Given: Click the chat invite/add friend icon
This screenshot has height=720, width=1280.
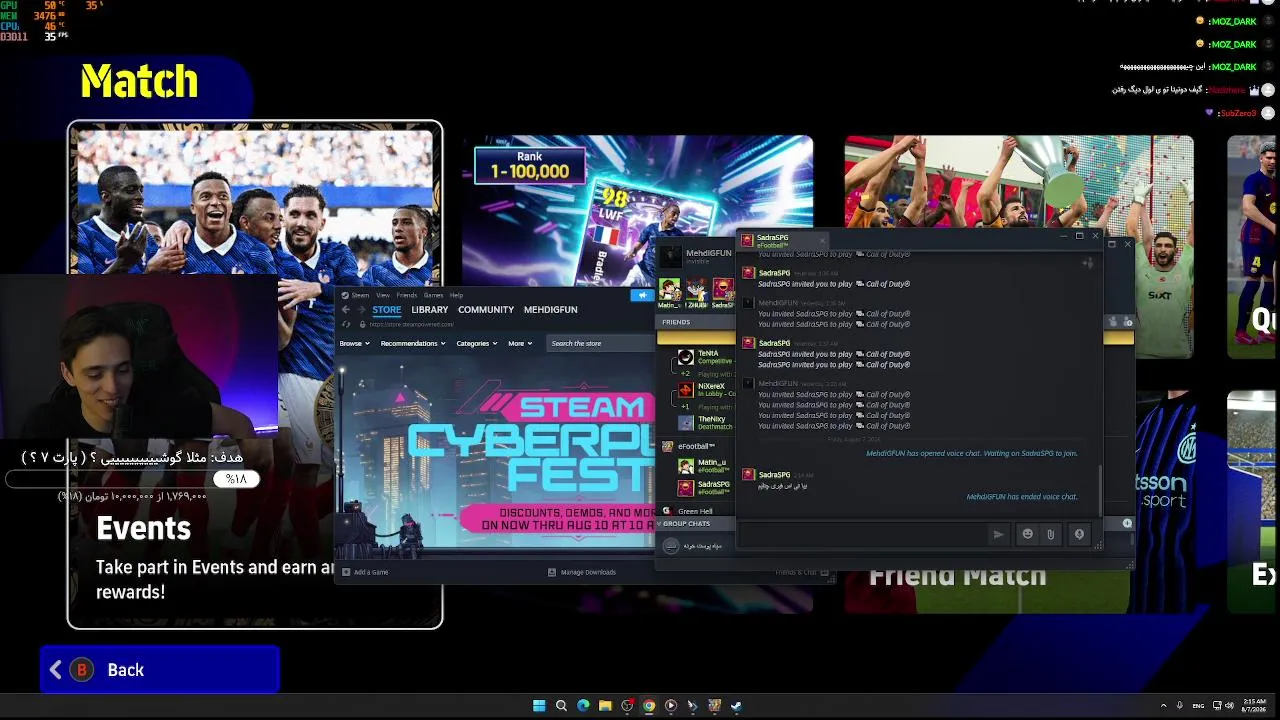Looking at the screenshot, I should [x=1088, y=263].
